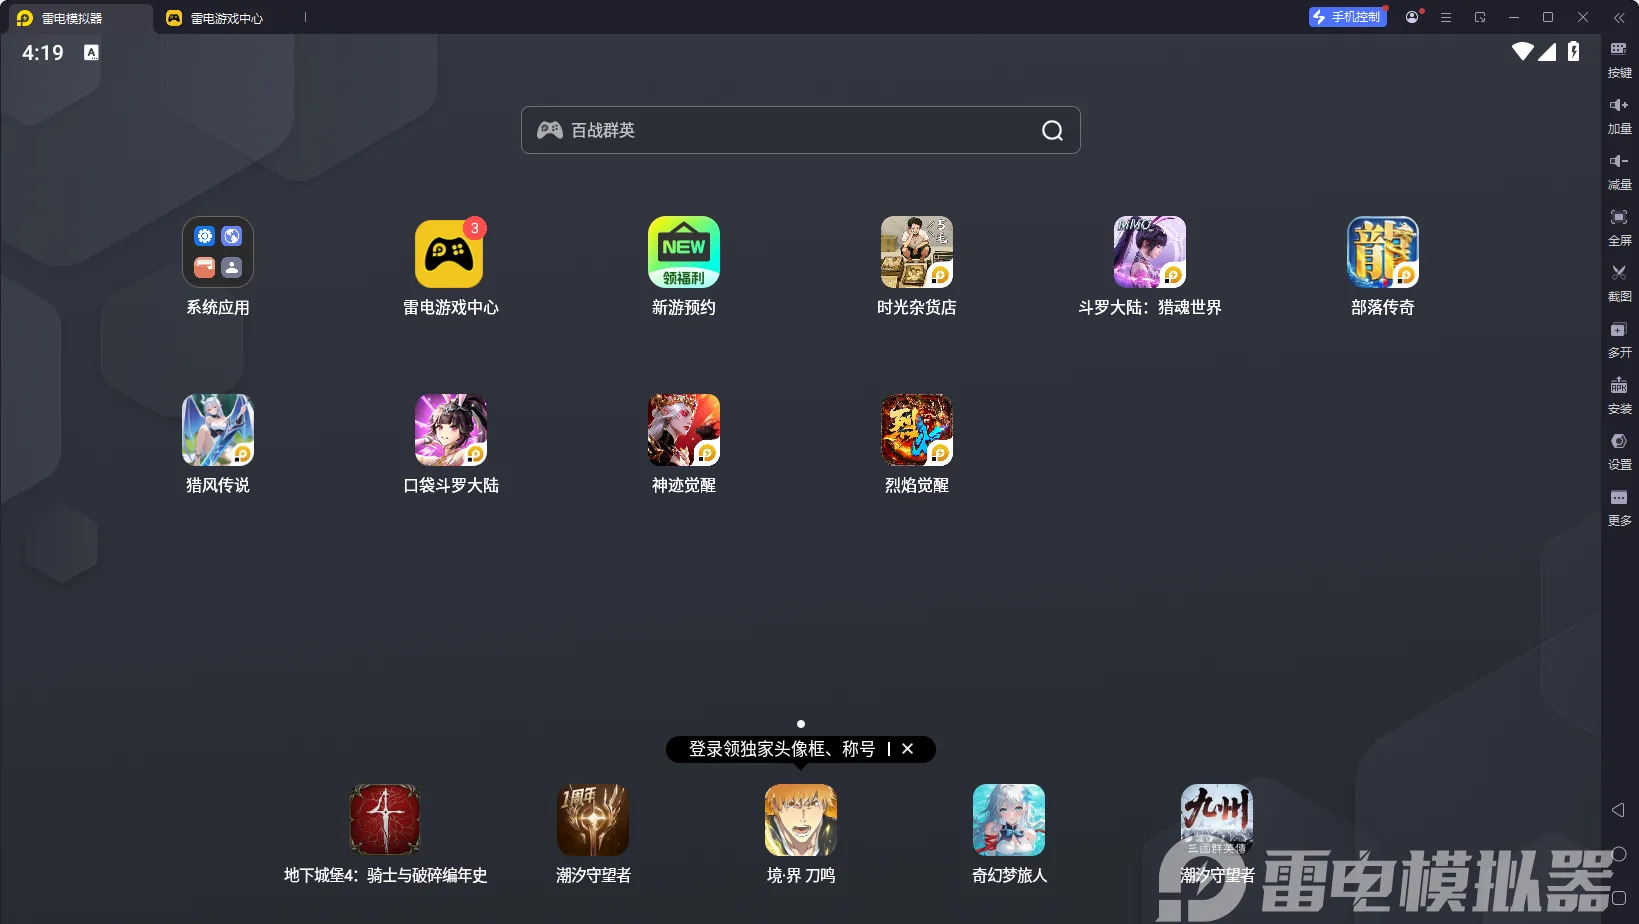Open 奇幻梦旅人 from the dock

click(1009, 820)
